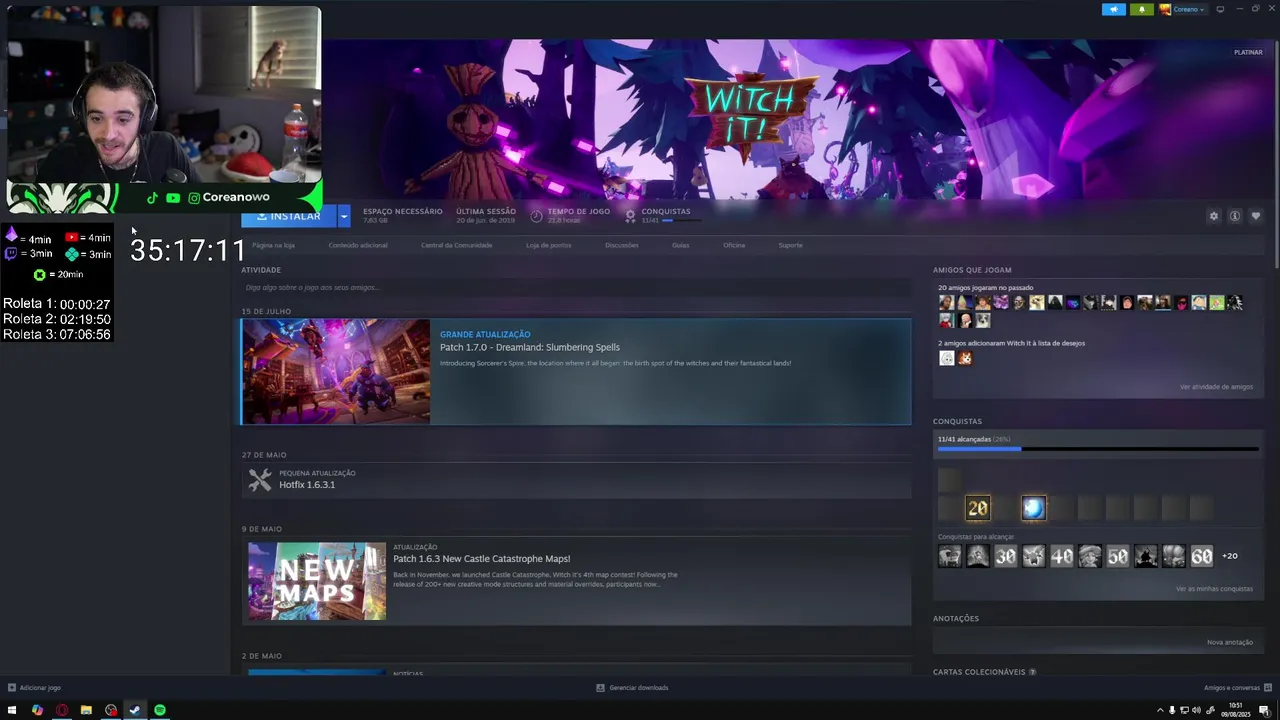Click the Platinar label on banner
Screen dimensions: 1280x720
click(x=1248, y=52)
